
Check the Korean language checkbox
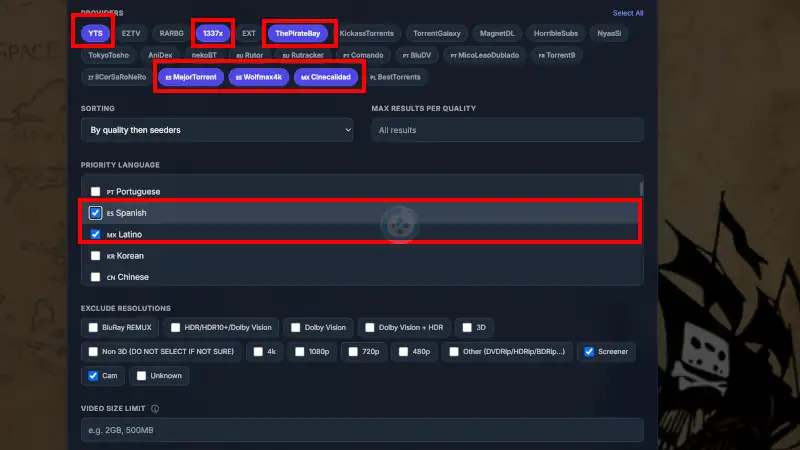(x=95, y=256)
